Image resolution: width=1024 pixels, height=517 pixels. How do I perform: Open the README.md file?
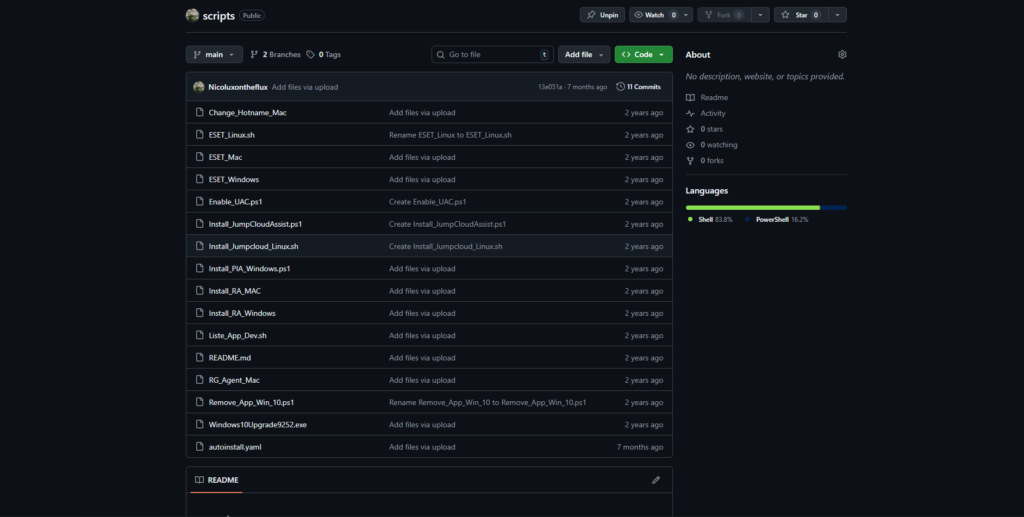click(230, 358)
